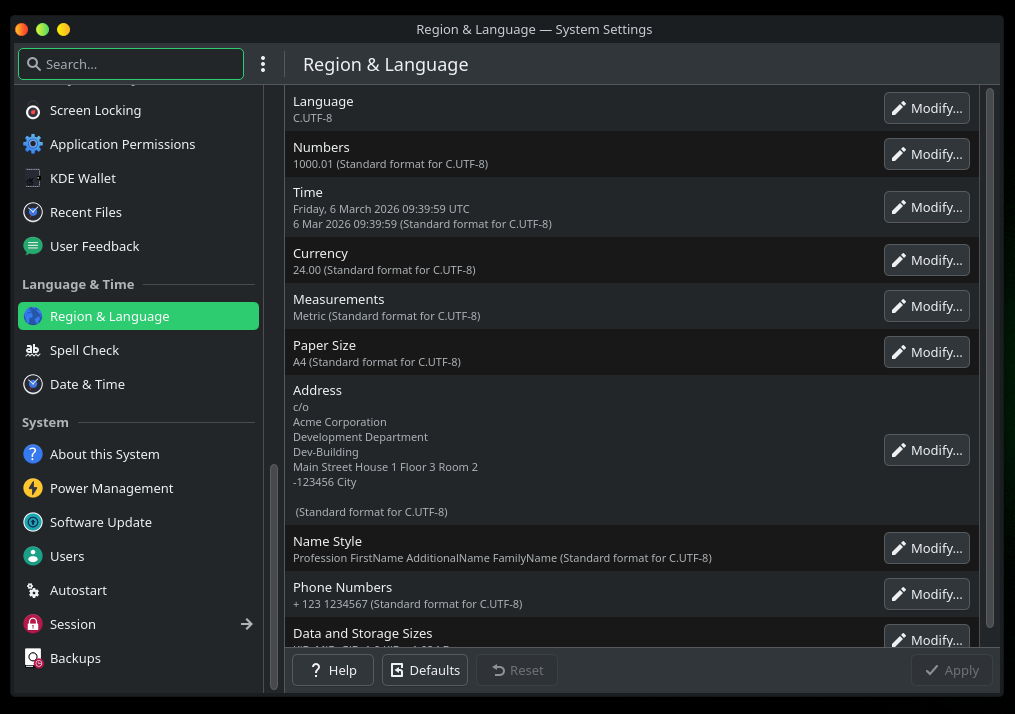Image resolution: width=1015 pixels, height=714 pixels.
Task: Click the Backups icon in sidebar
Action: pyautogui.click(x=33, y=659)
